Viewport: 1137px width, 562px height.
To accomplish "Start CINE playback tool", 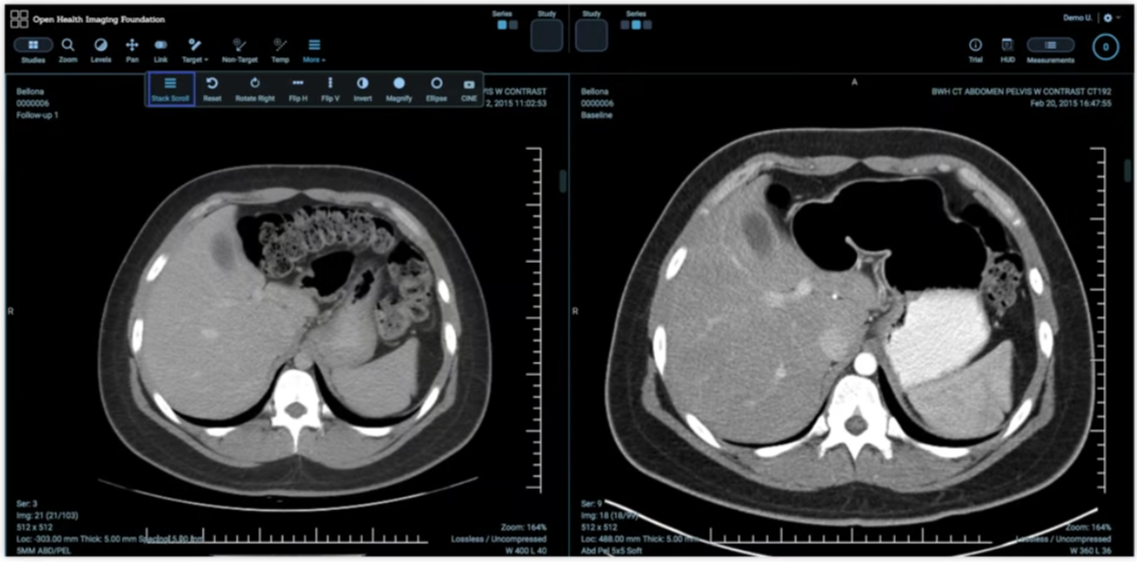I will pyautogui.click(x=469, y=89).
